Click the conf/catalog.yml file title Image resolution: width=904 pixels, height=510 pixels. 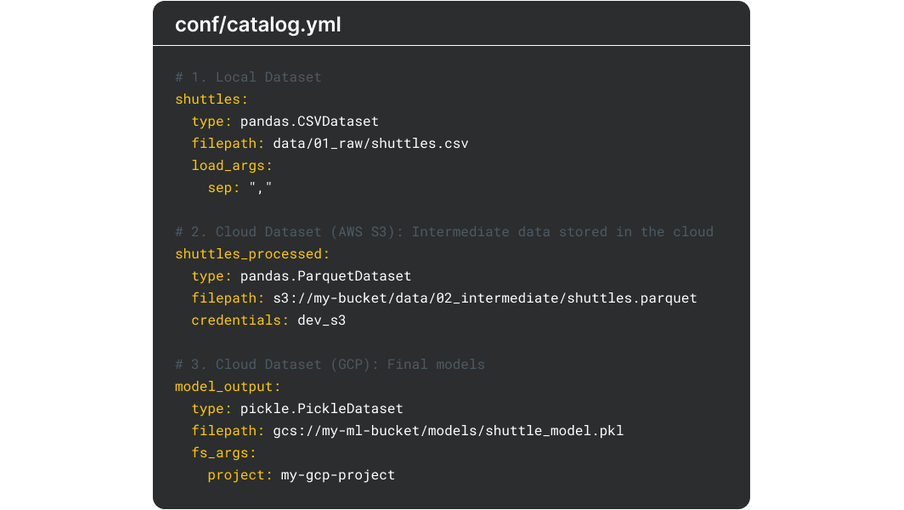(258, 24)
